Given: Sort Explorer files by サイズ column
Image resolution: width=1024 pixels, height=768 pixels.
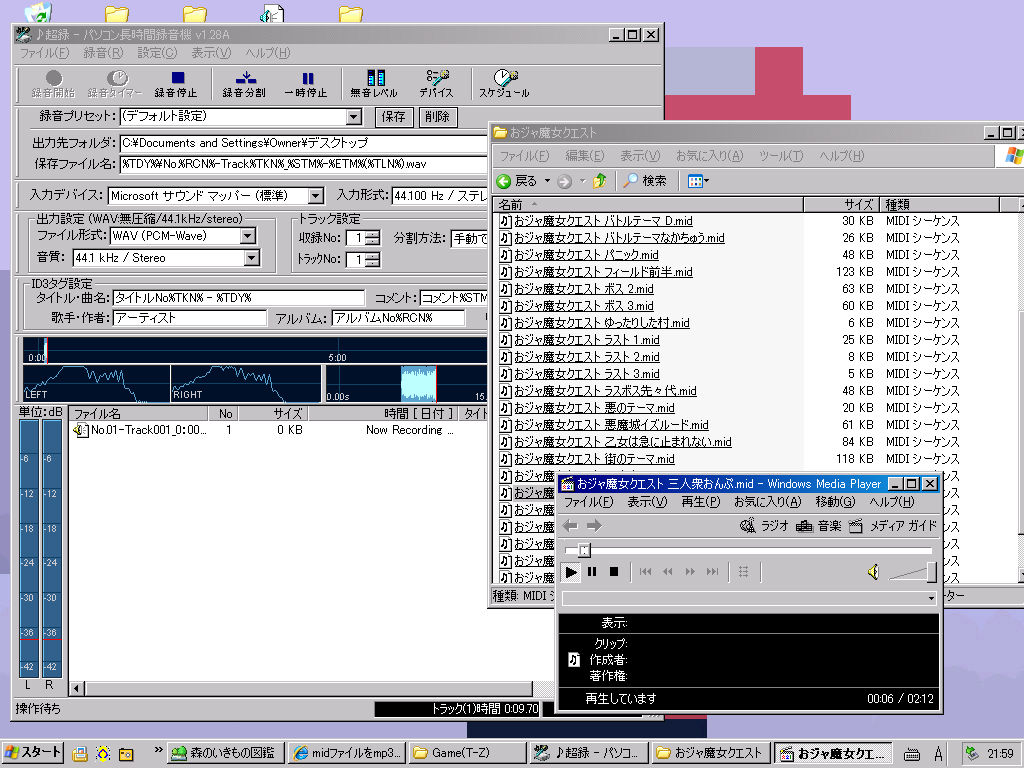Looking at the screenshot, I should tap(841, 204).
